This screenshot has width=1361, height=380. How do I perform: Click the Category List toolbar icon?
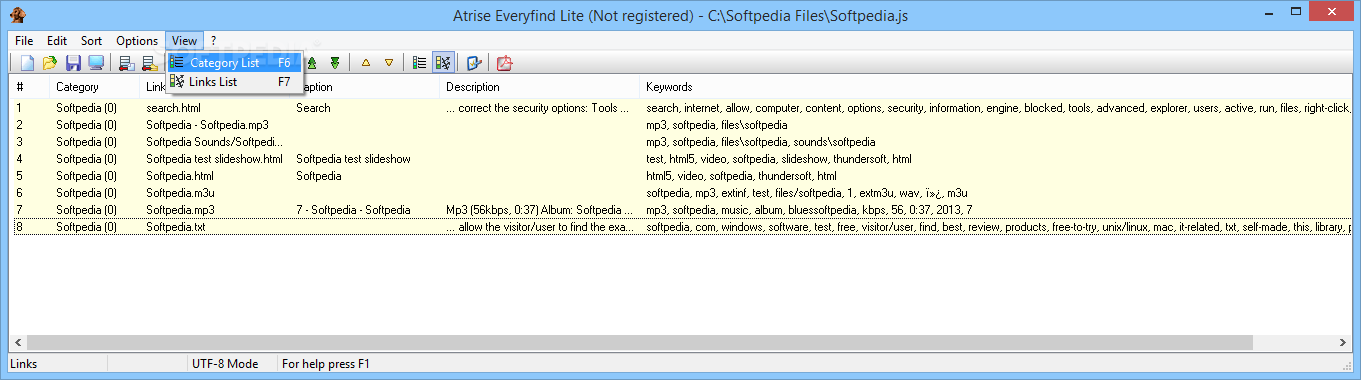[x=420, y=63]
